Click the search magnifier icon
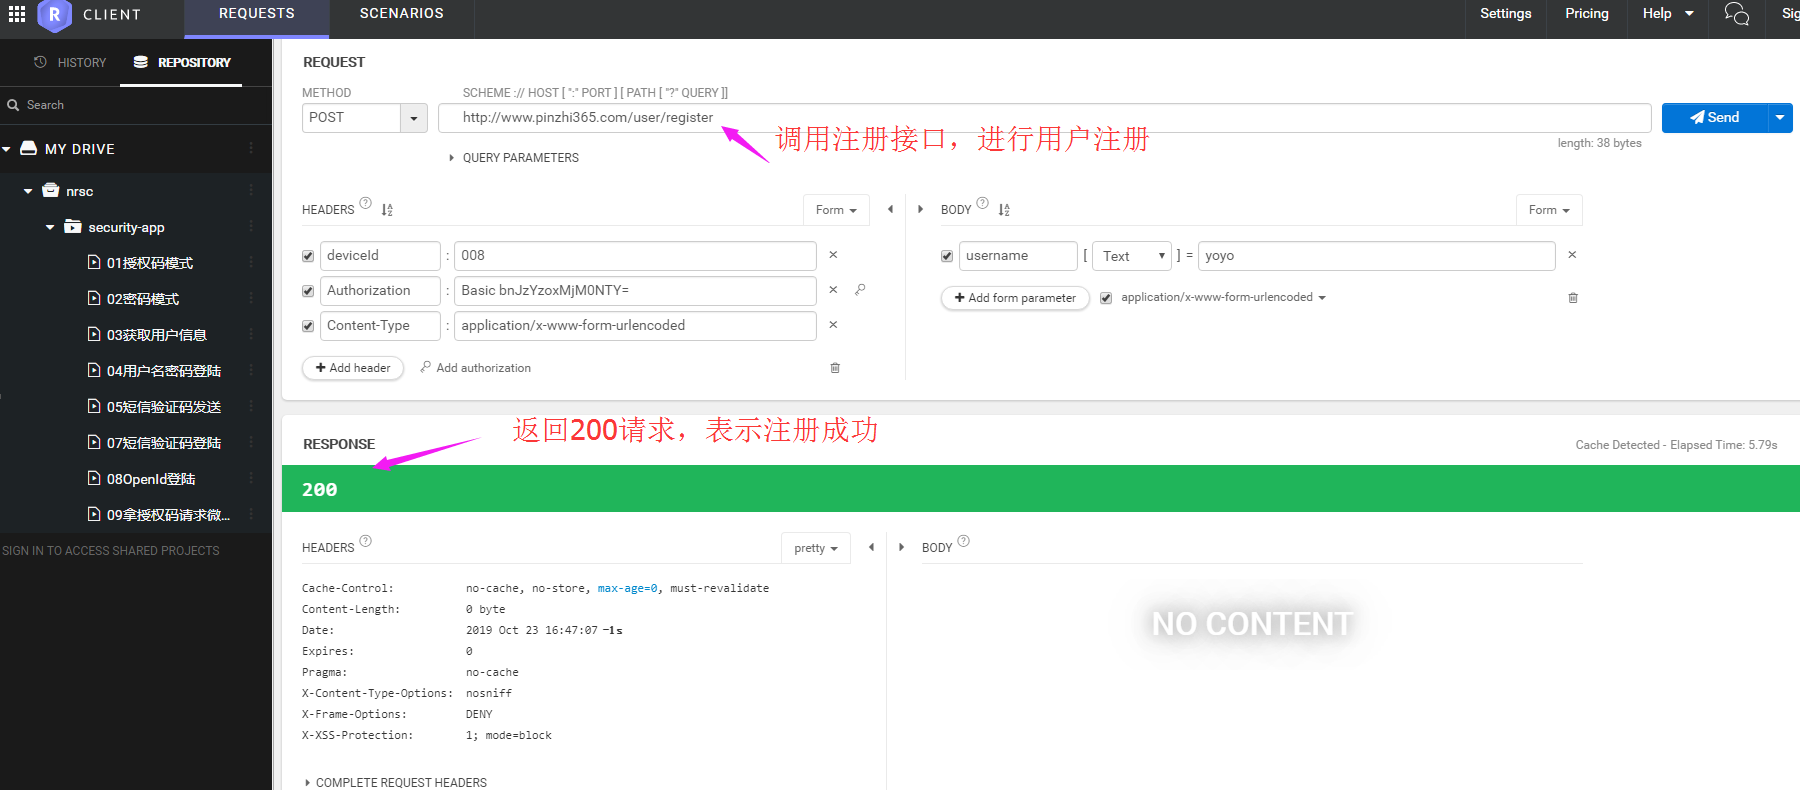The width and height of the screenshot is (1800, 790). tap(13, 105)
